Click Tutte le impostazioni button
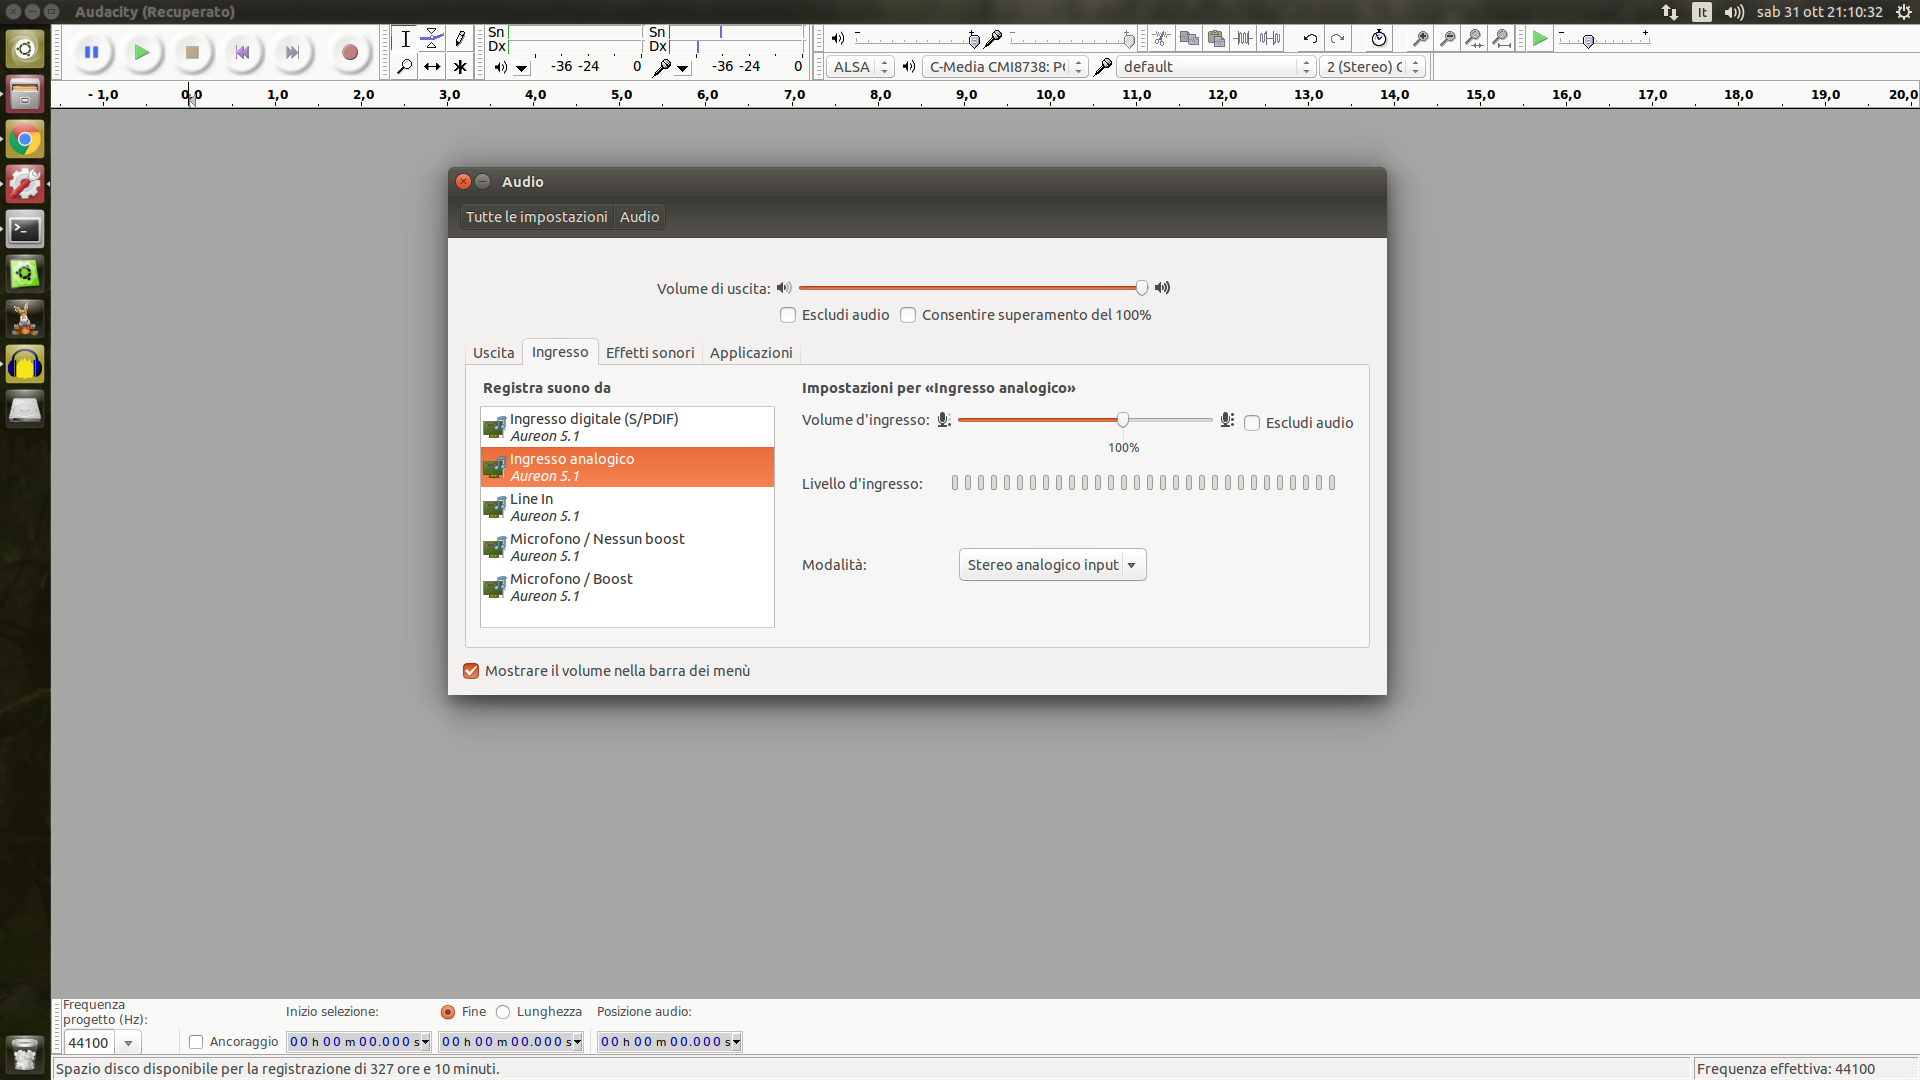The width and height of the screenshot is (1920, 1080). 536,217
